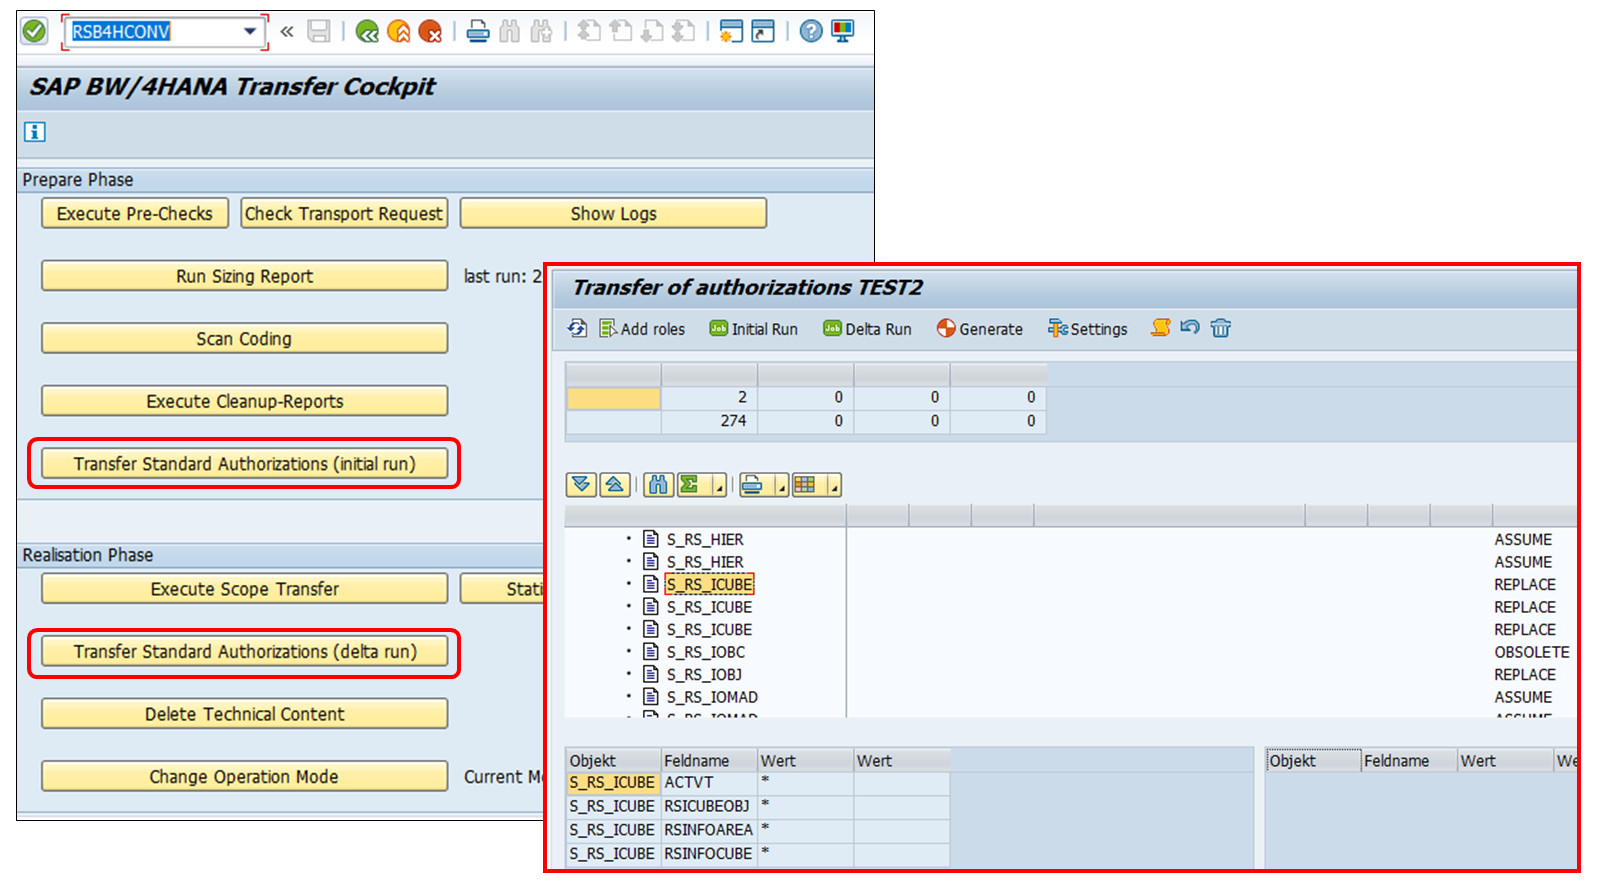The width and height of the screenshot is (1600, 883).
Task: Click the orange Exit icon
Action: [398, 31]
